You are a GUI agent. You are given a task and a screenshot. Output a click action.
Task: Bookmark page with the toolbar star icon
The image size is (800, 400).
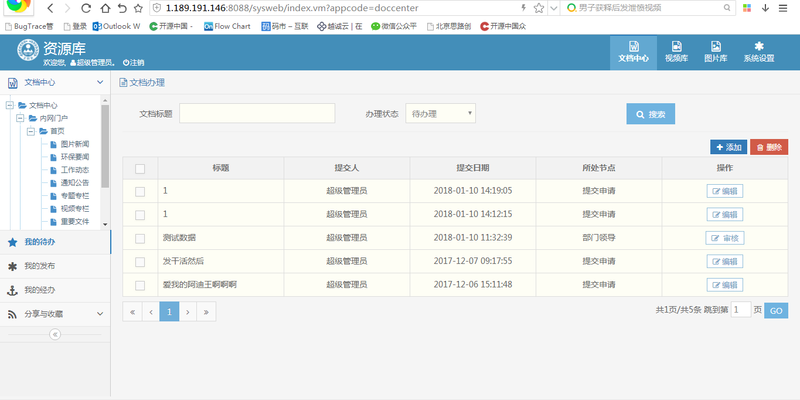(x=138, y=8)
